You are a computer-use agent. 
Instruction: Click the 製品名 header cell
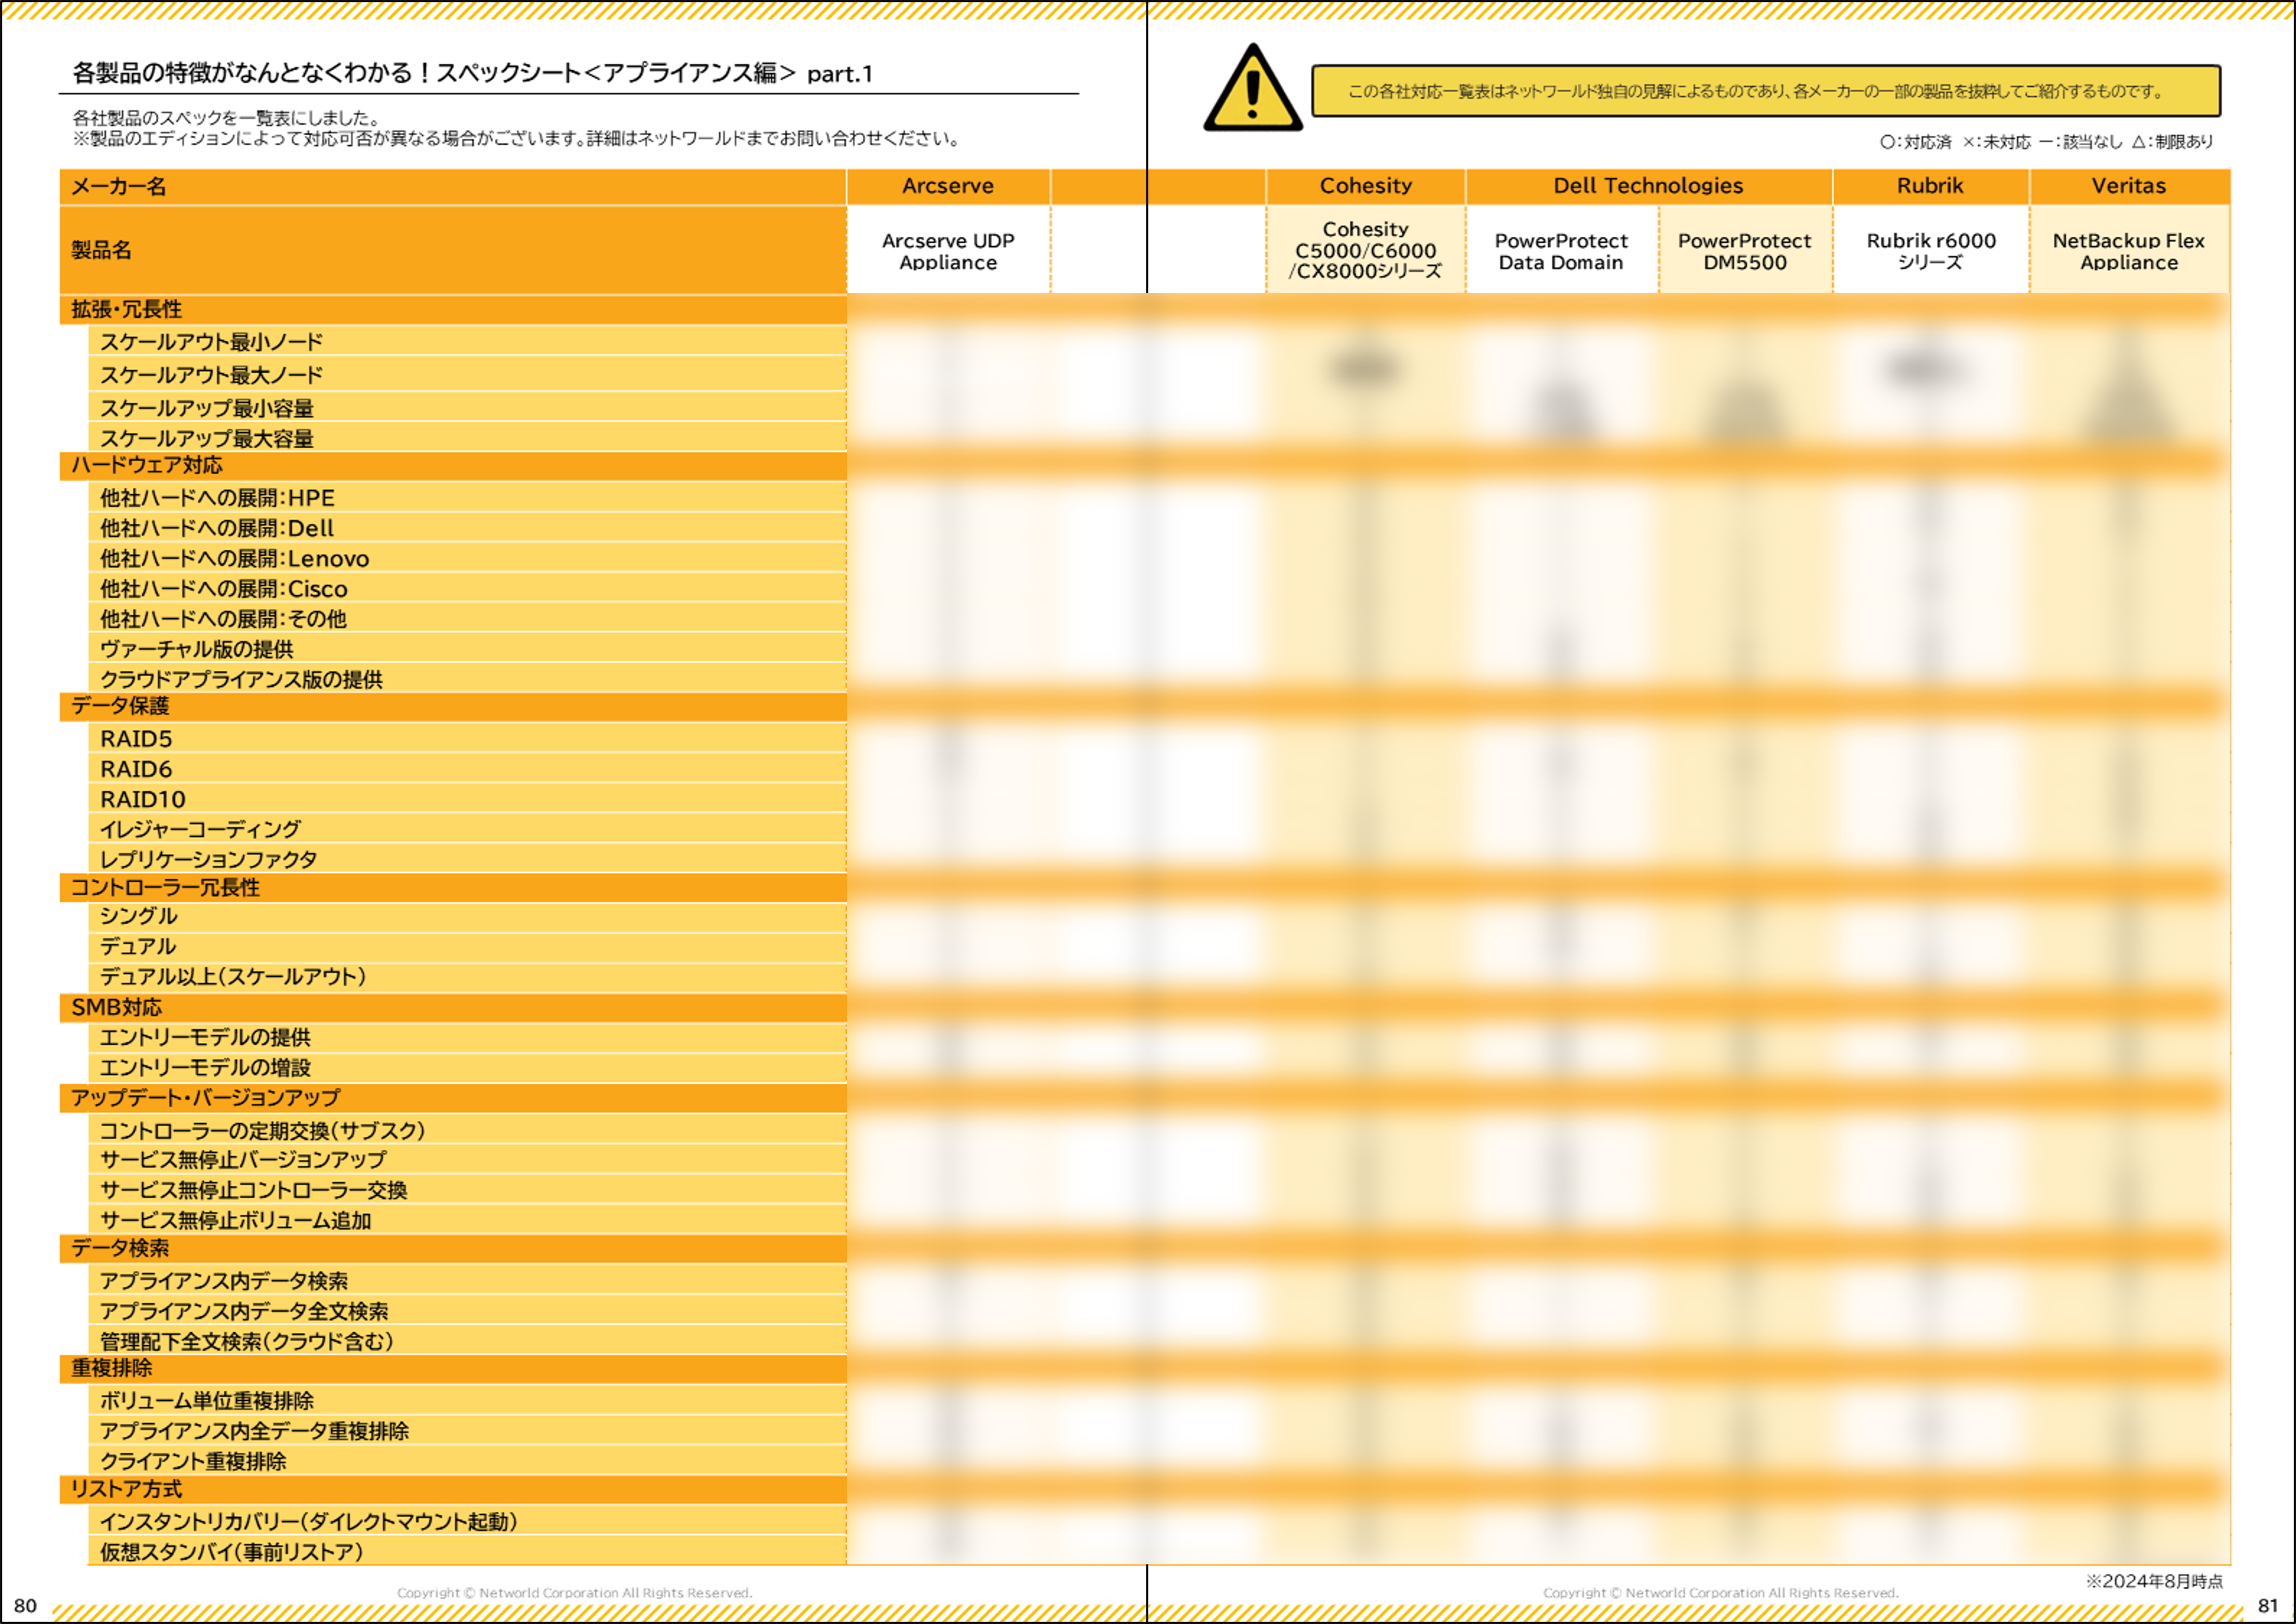tap(453, 250)
